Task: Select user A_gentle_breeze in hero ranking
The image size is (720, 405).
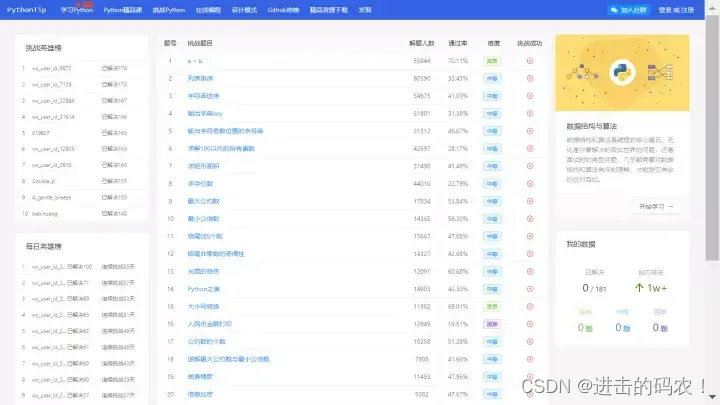Action: coord(51,197)
